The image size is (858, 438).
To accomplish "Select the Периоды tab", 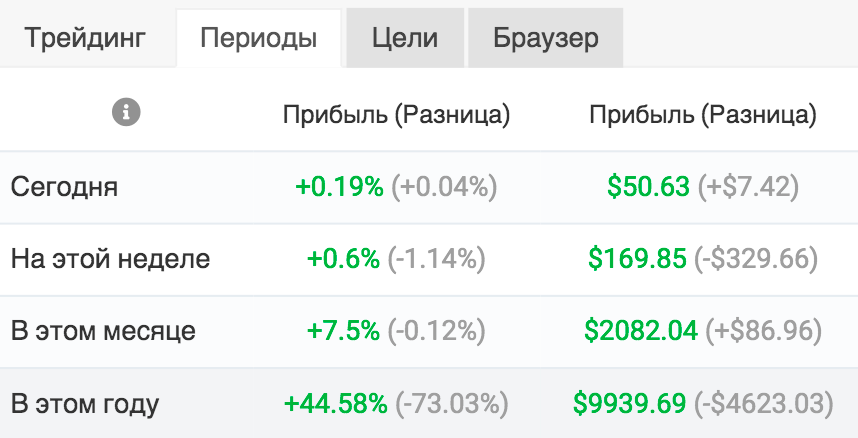I will (259, 38).
